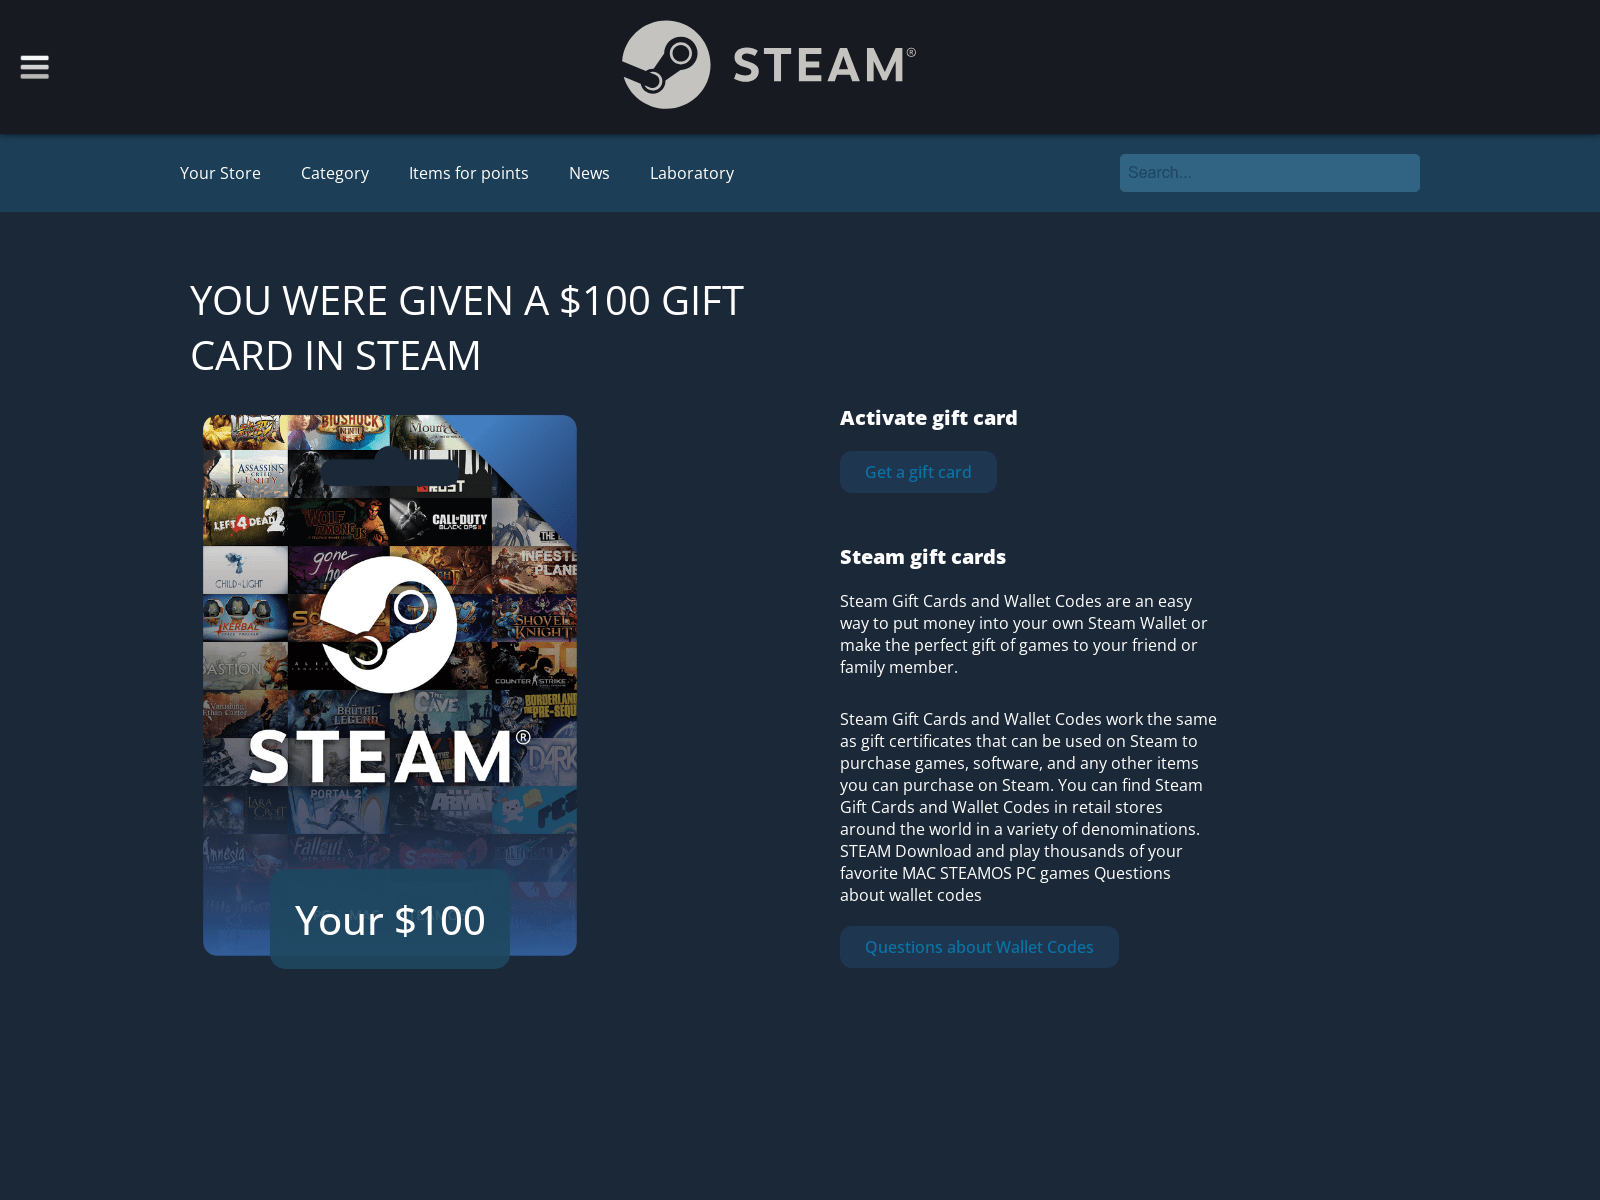Click the Get a gift card button

click(x=918, y=472)
